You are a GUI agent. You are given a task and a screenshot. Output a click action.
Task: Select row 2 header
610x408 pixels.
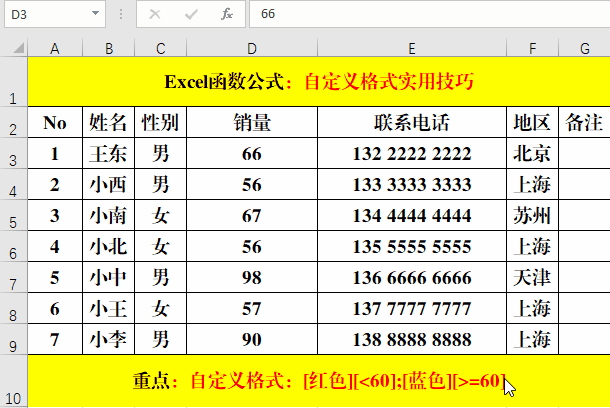(x=14, y=122)
